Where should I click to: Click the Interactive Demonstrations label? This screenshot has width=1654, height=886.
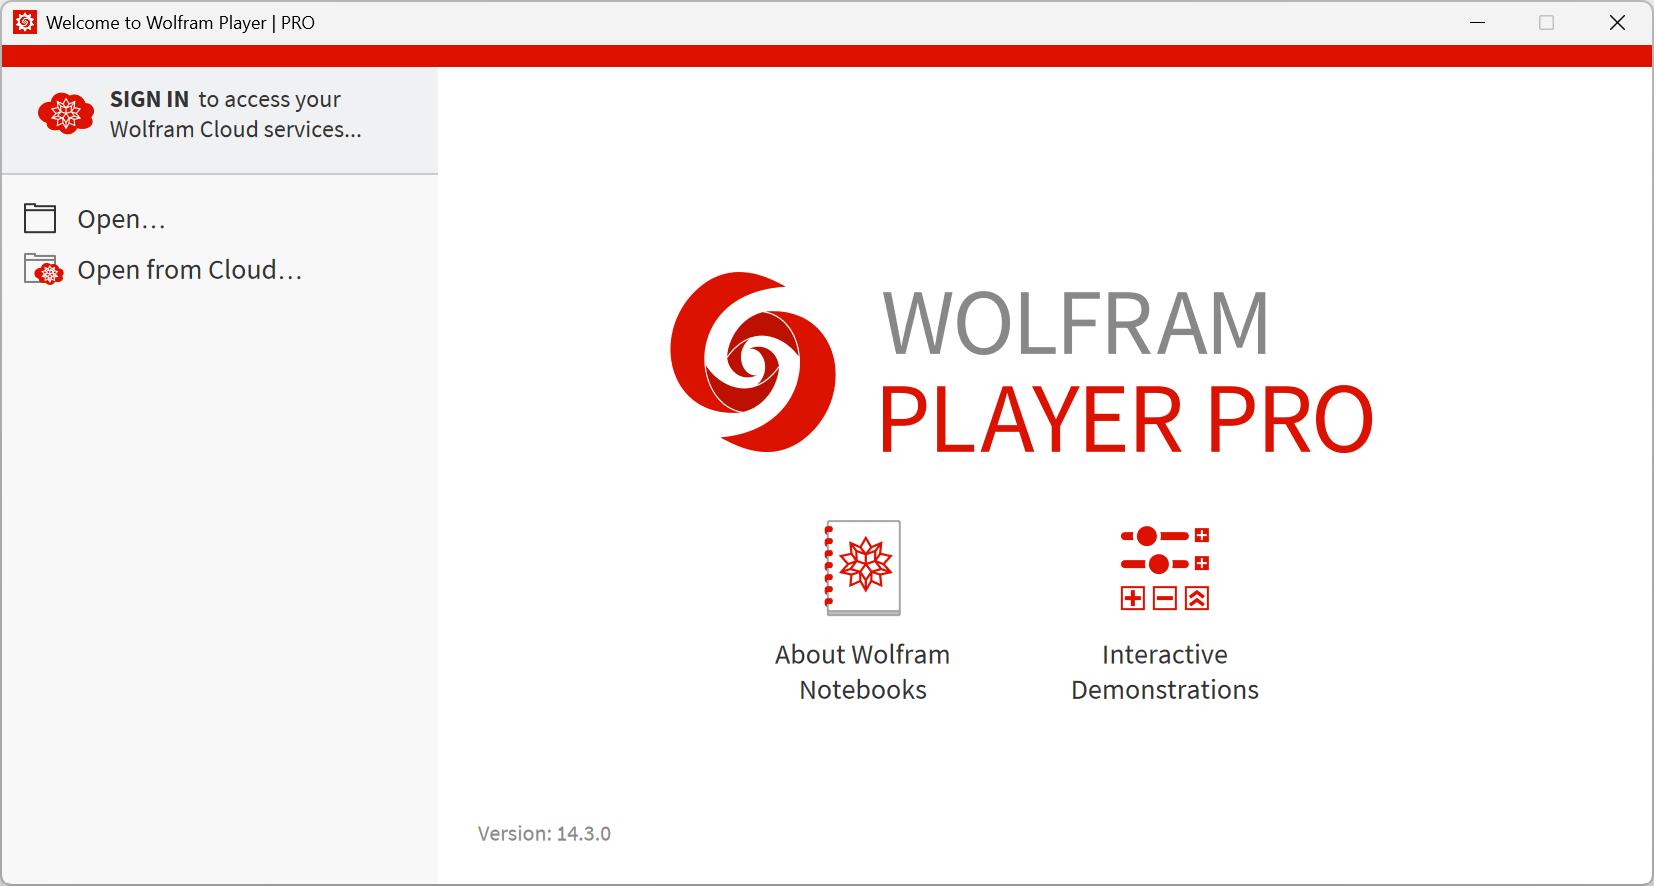tap(1165, 672)
